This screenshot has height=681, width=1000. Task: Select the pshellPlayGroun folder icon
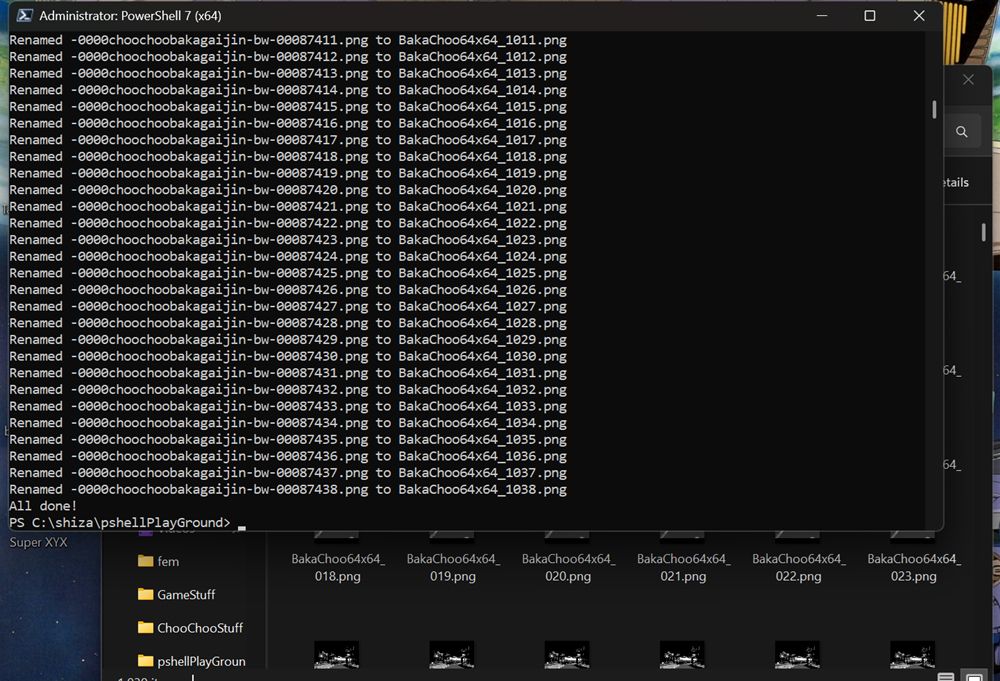click(x=143, y=661)
